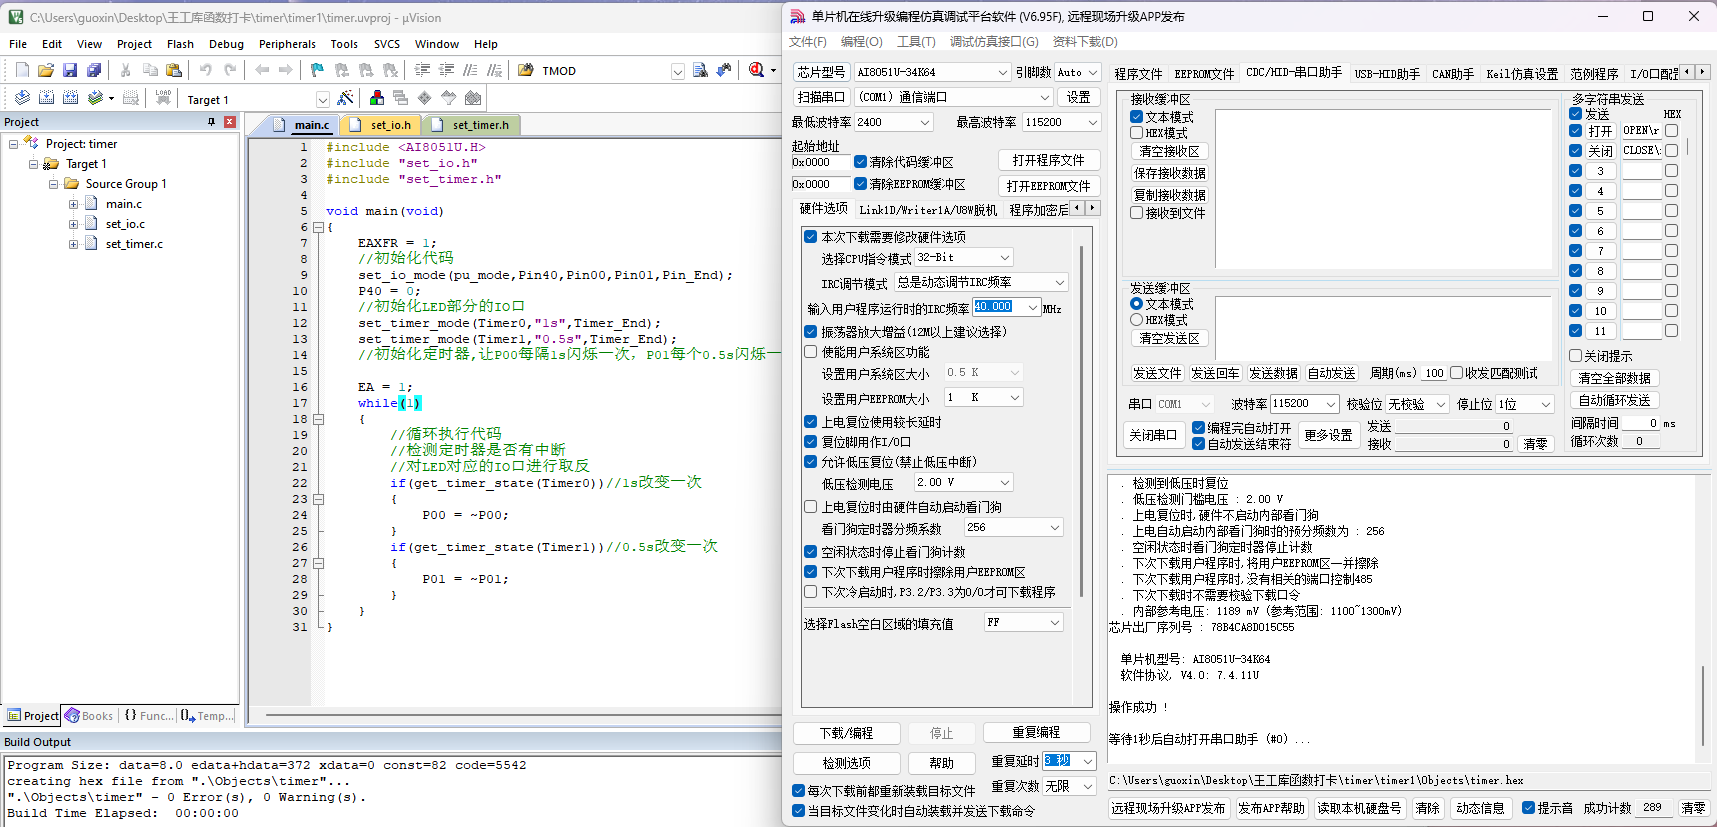Switch to set_timer.h editor tab
The image size is (1717, 827).
pos(472,125)
